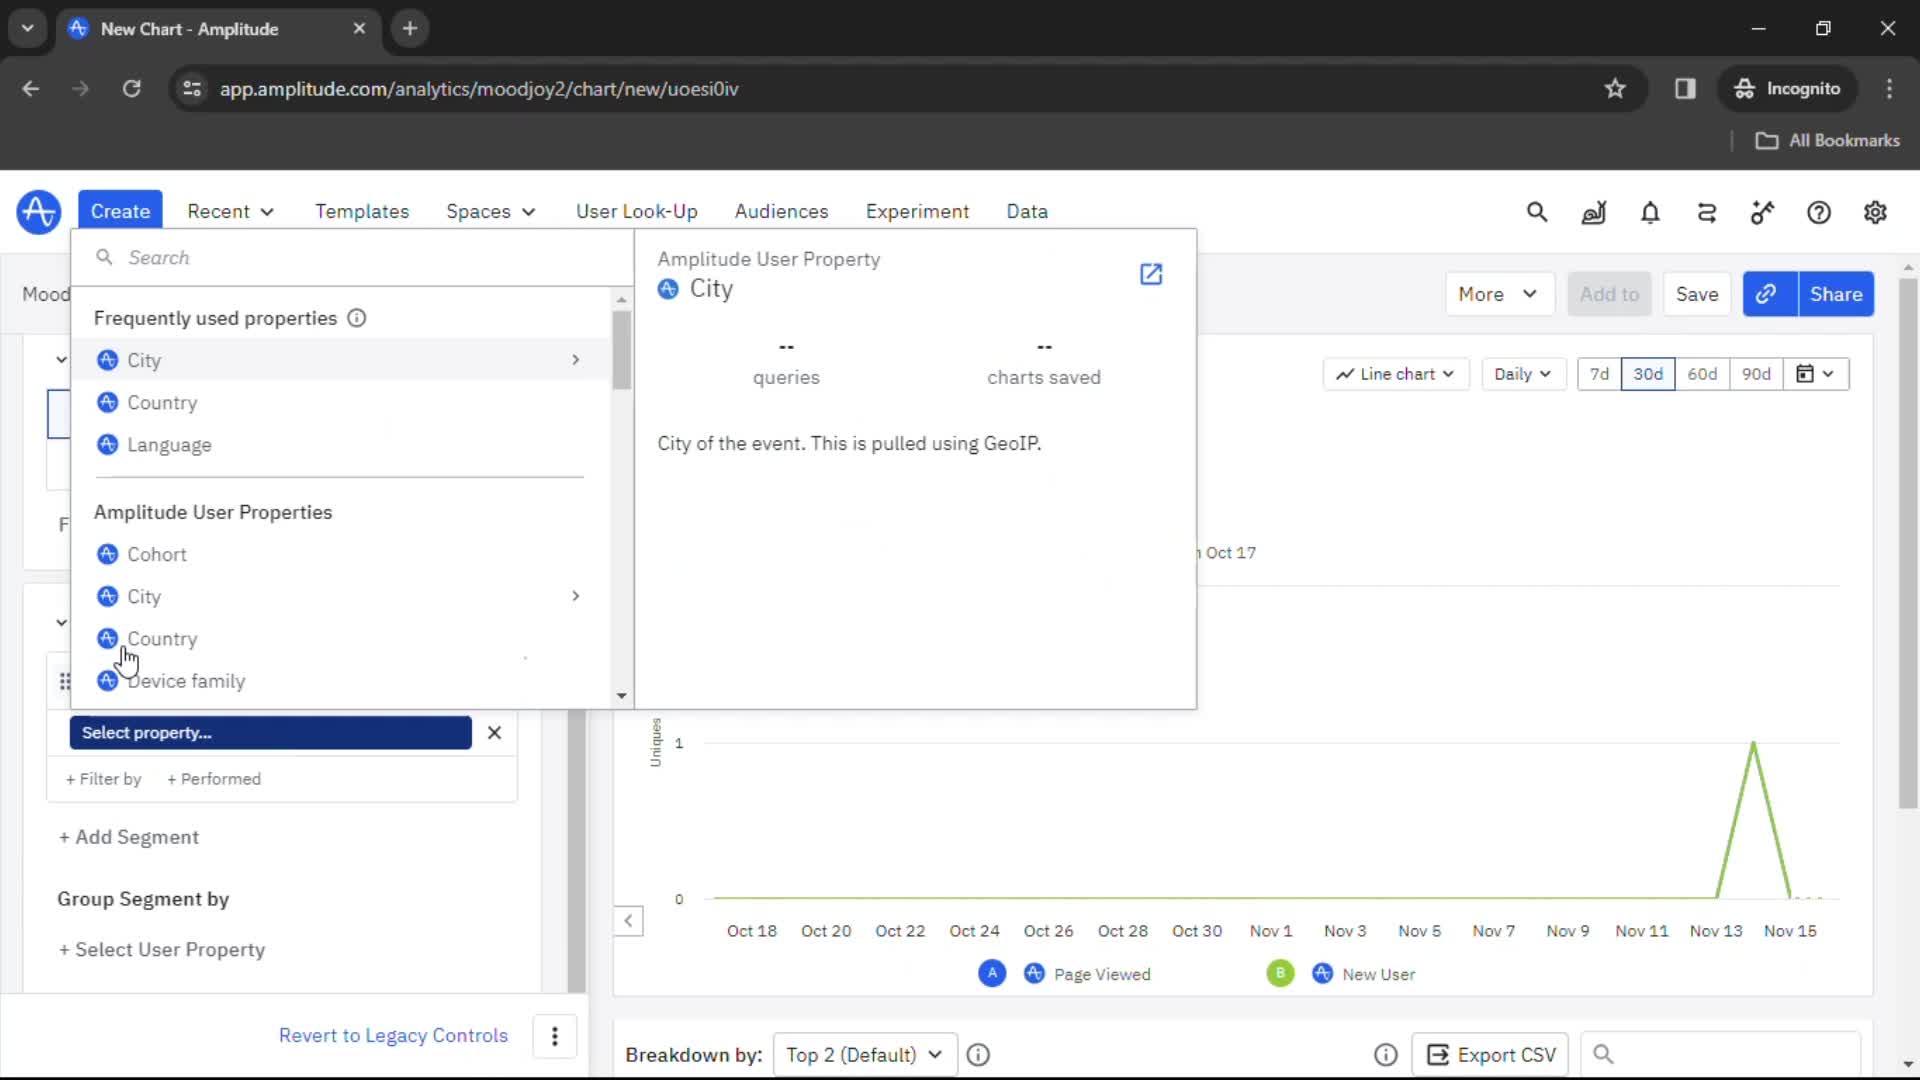Scroll down the properties list

tap(621, 695)
